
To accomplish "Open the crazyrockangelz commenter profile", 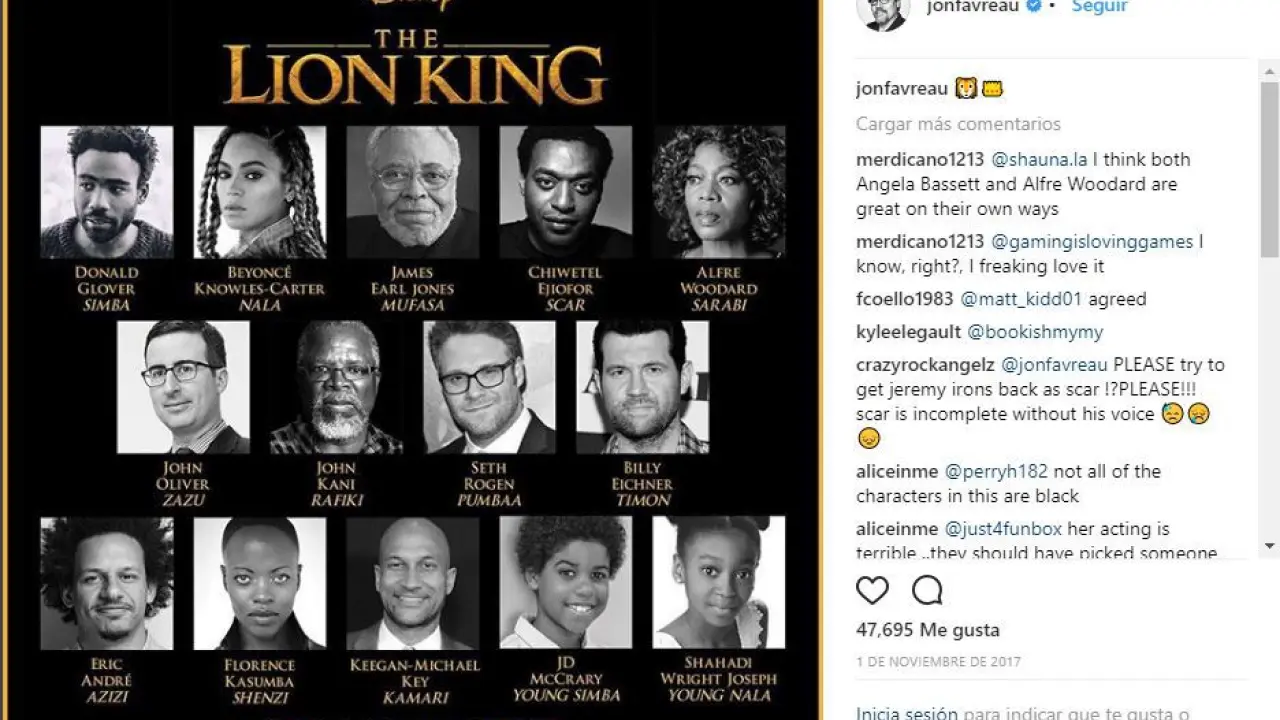I will pos(923,364).
